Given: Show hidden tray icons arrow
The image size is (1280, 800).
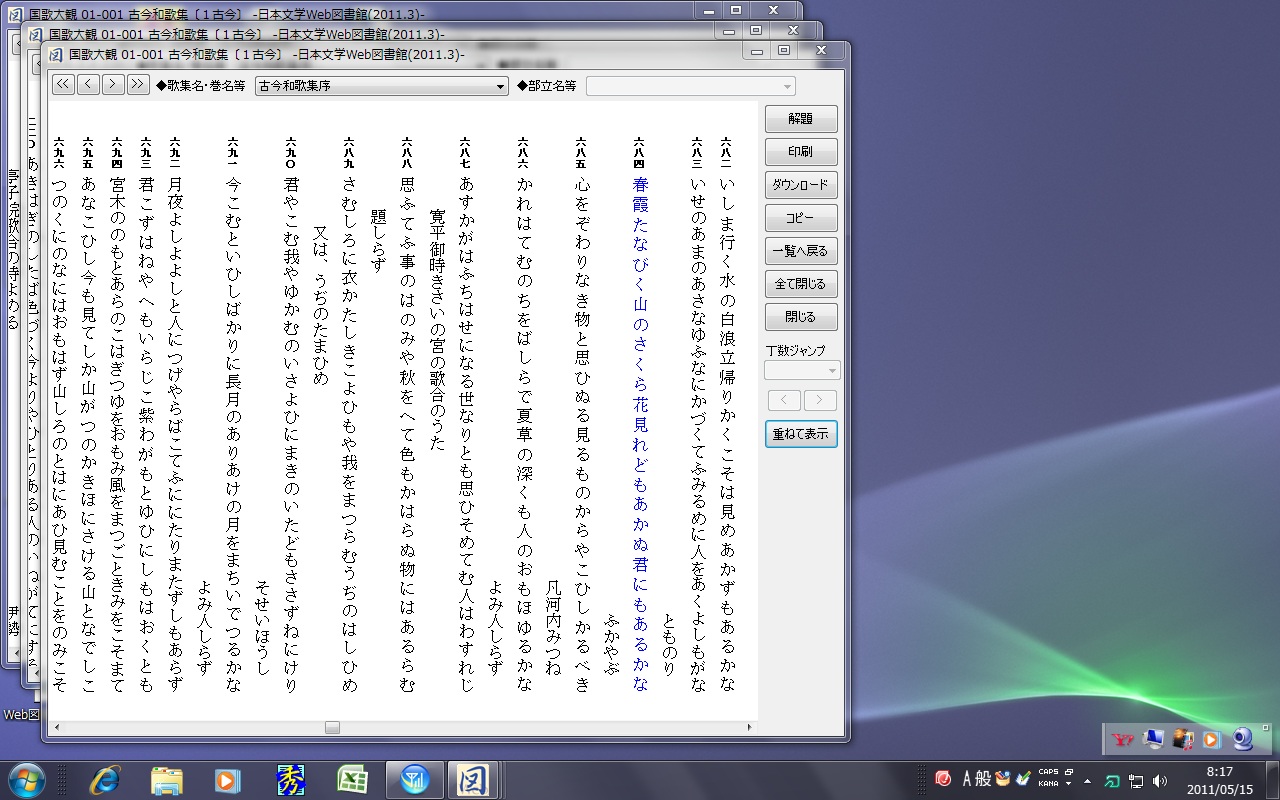Looking at the screenshot, I should pyautogui.click(x=1087, y=781).
